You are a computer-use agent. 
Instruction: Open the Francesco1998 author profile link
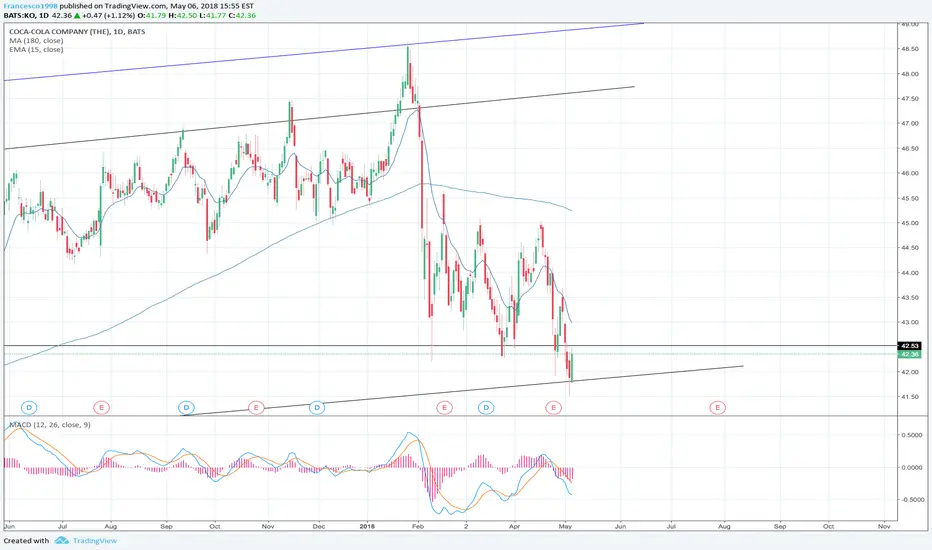pyautogui.click(x=30, y=6)
